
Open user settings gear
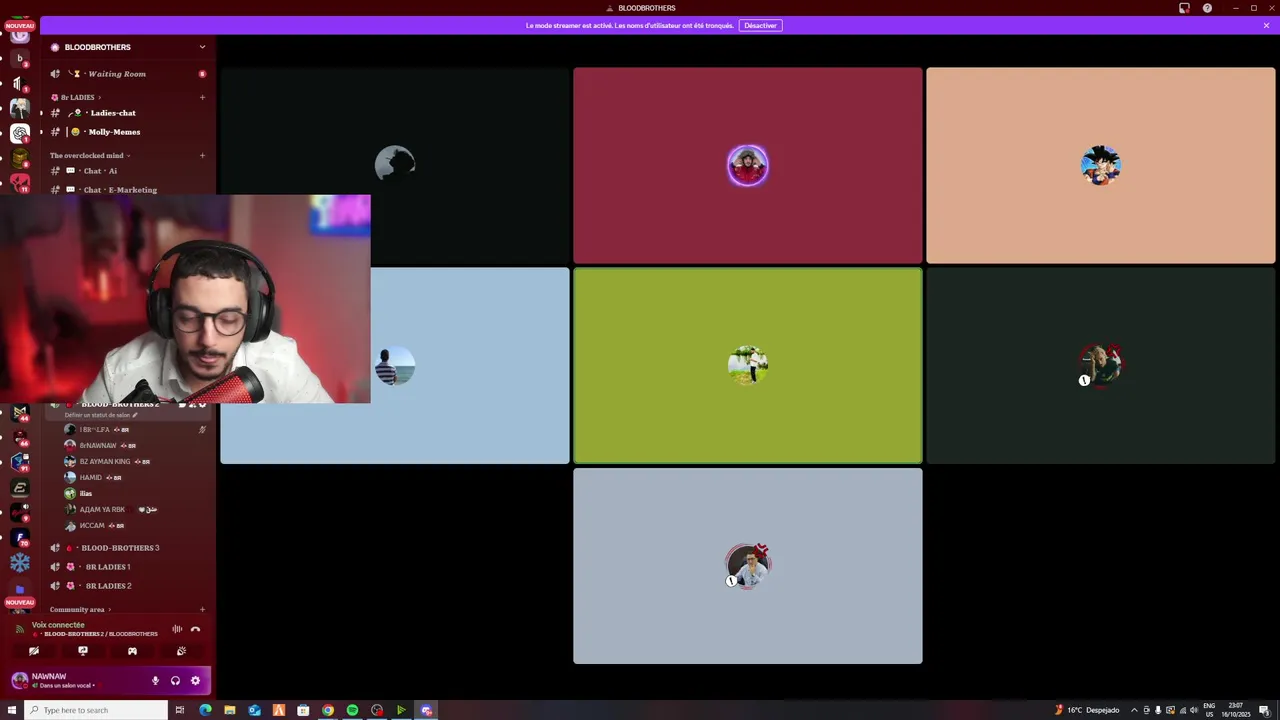(x=195, y=681)
